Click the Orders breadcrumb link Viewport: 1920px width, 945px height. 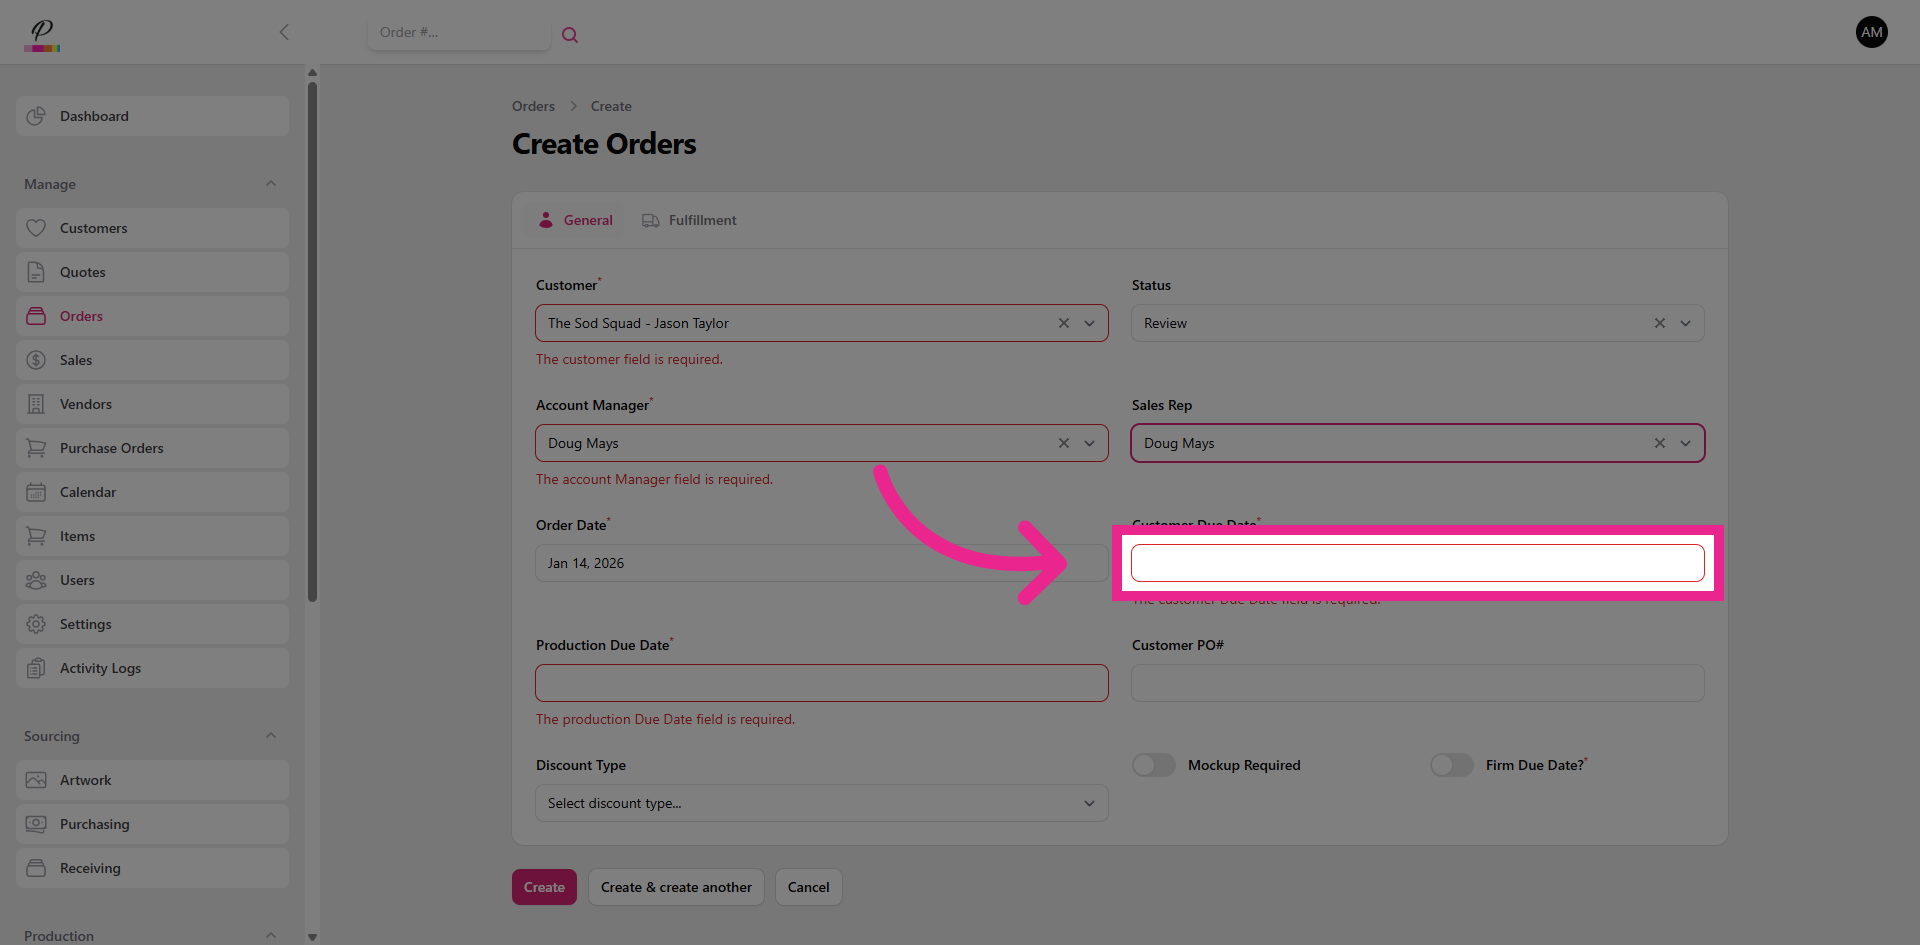pos(533,106)
